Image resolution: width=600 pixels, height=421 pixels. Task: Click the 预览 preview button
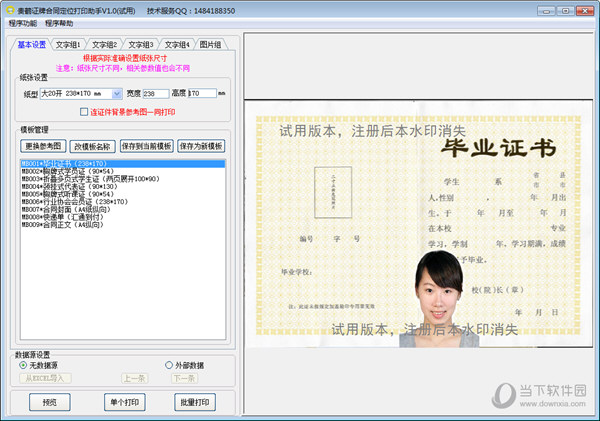[49, 402]
